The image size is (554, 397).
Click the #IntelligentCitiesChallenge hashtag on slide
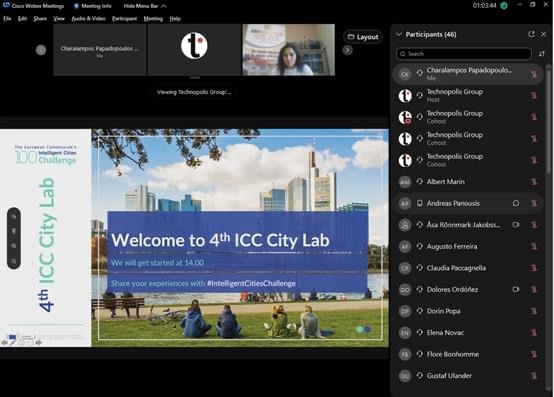(251, 283)
